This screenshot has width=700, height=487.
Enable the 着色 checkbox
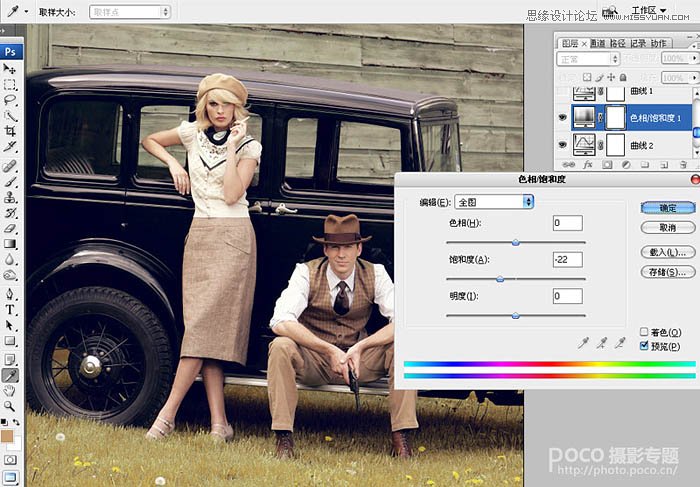click(644, 332)
